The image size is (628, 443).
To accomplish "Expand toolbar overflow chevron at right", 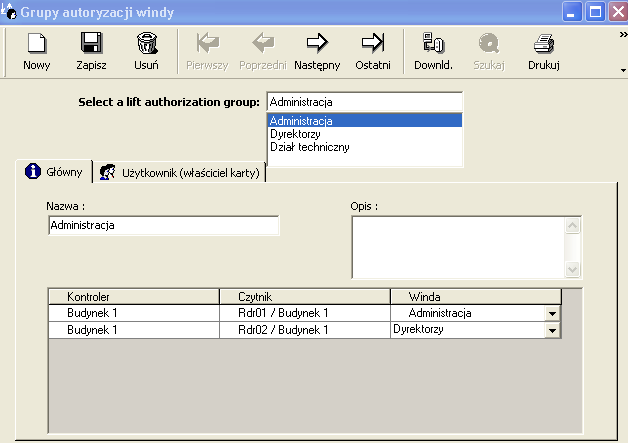I will tap(623, 34).
